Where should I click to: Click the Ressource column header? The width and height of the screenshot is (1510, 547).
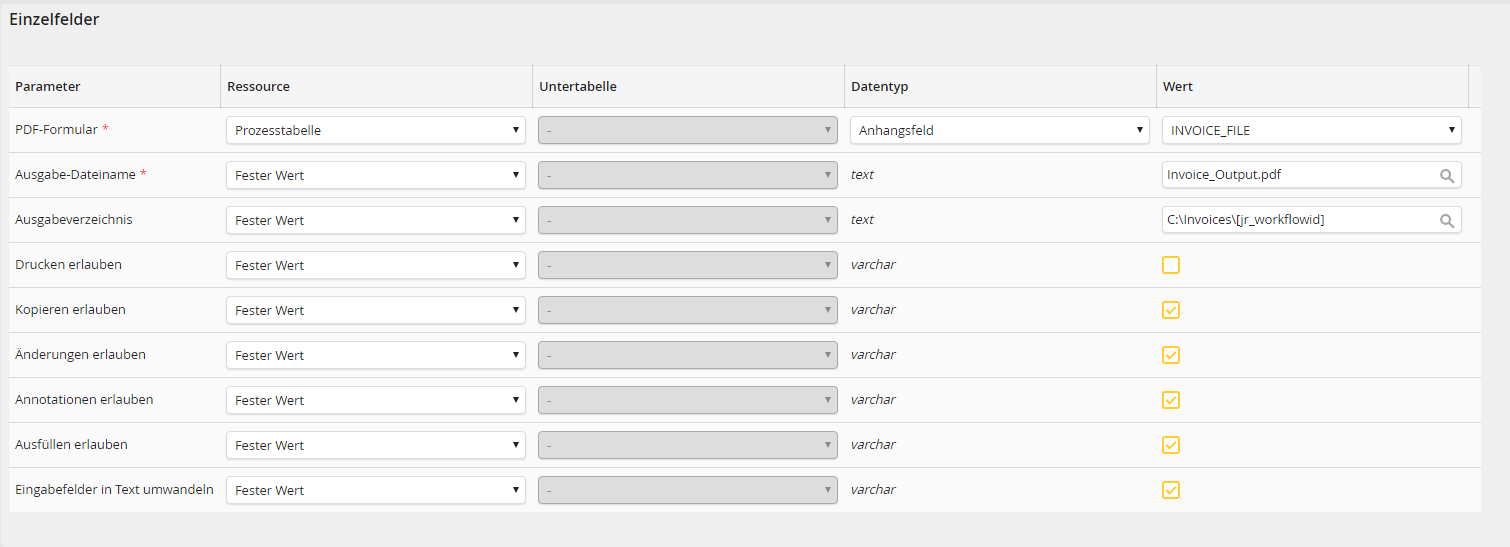coord(258,87)
